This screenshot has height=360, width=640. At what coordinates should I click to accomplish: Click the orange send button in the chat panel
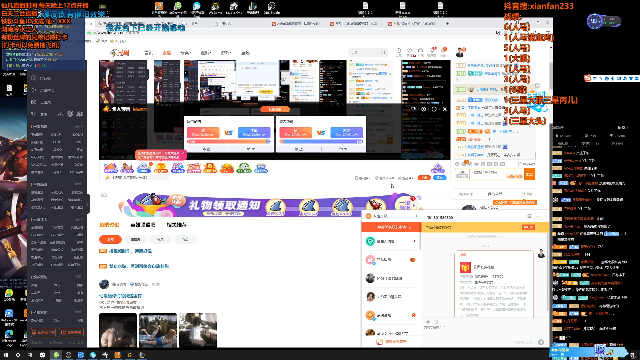pyautogui.click(x=529, y=174)
